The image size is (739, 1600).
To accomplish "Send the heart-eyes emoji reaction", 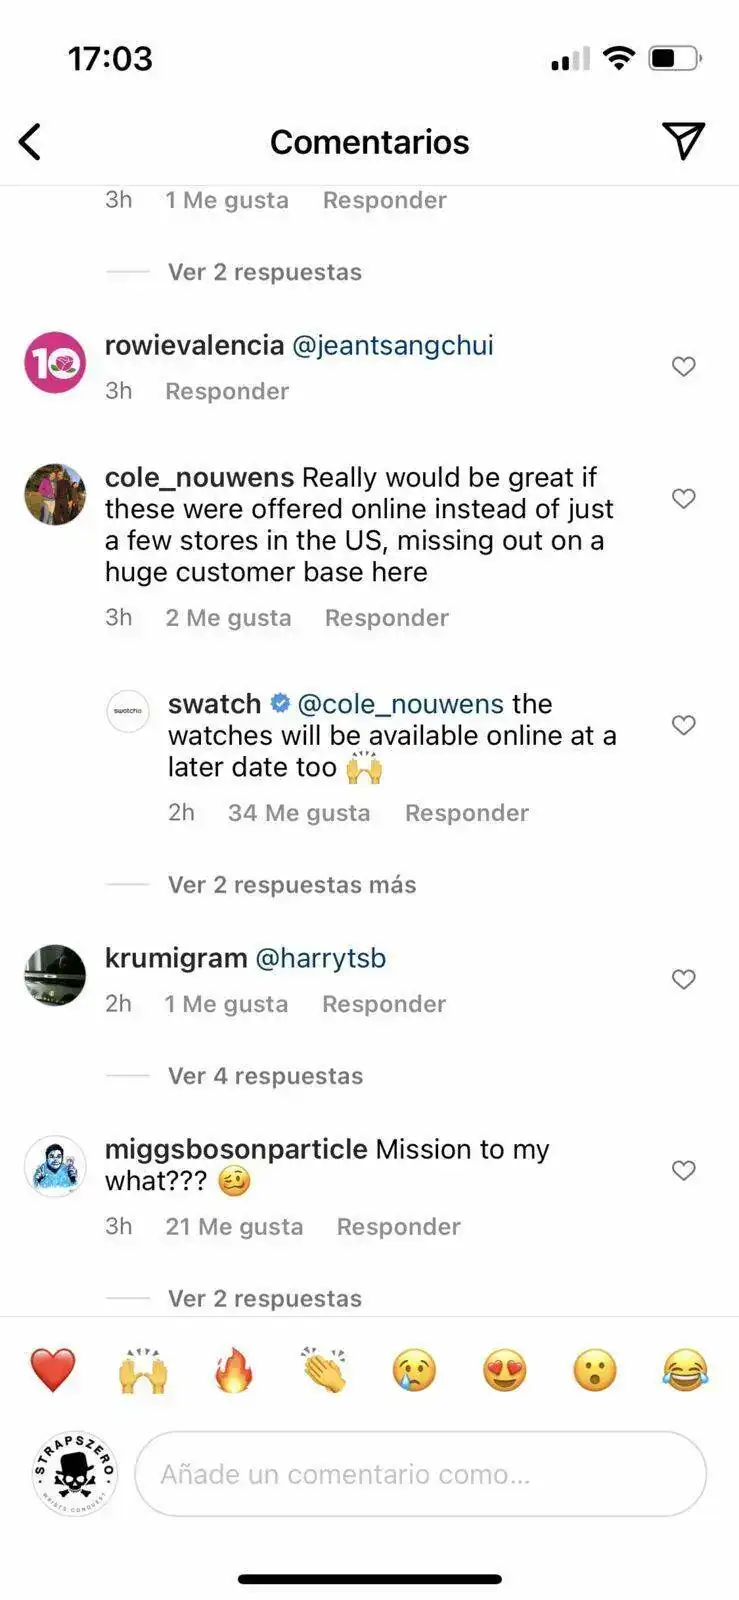I will coord(505,1370).
